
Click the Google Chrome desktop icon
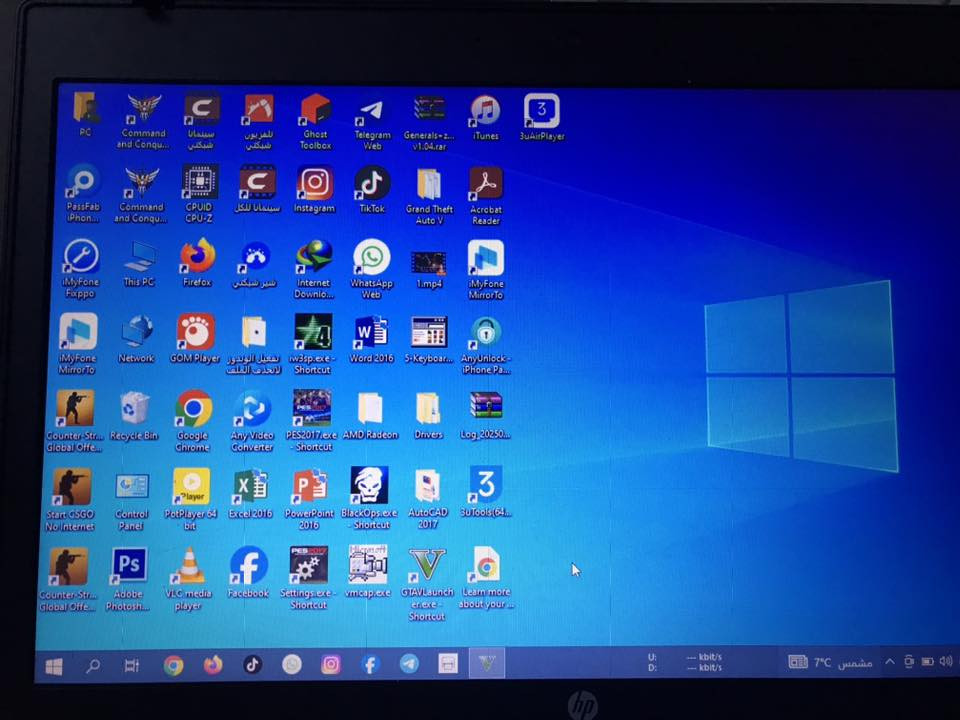coord(193,410)
